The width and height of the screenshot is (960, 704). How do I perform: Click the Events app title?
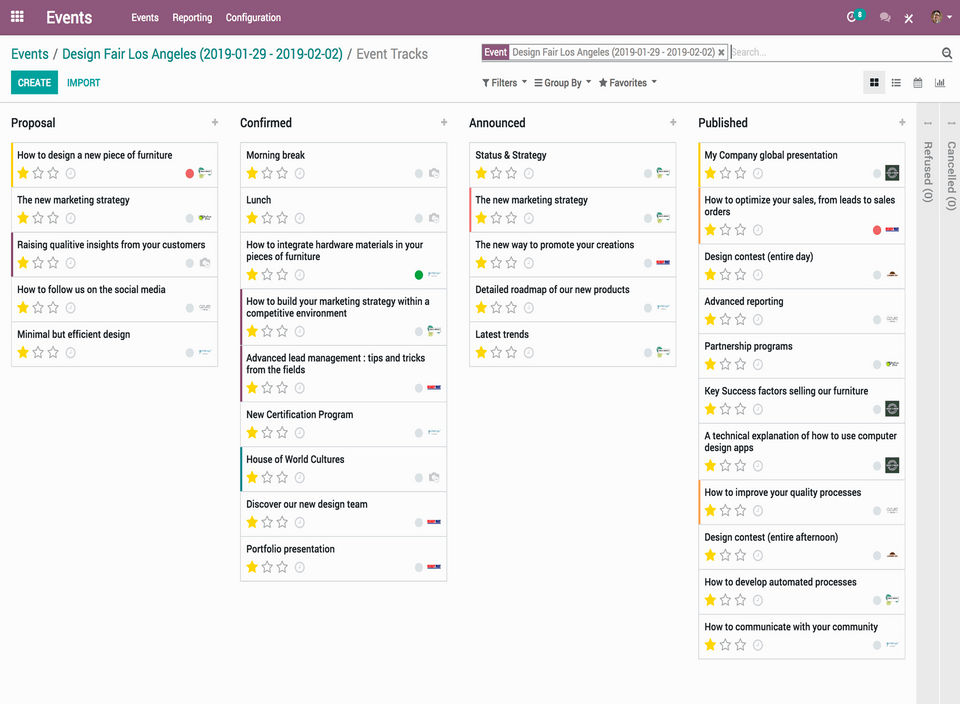pyautogui.click(x=69, y=18)
